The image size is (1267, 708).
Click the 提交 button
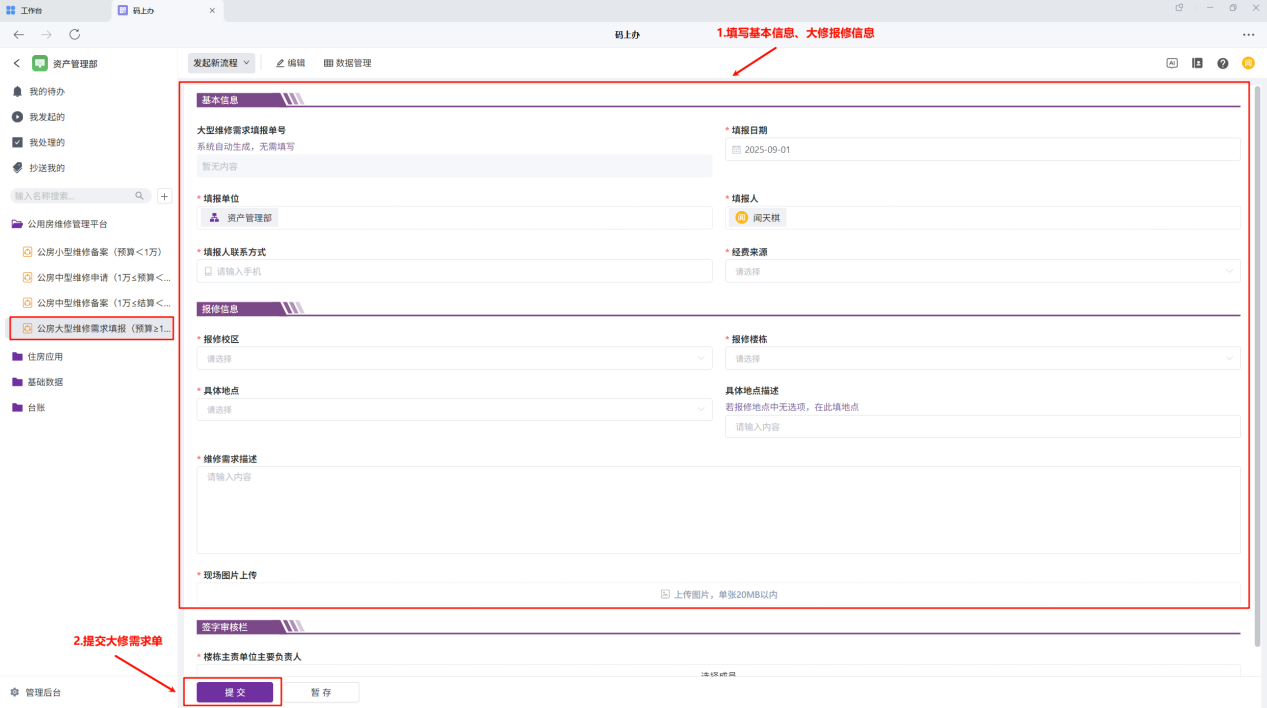[235, 692]
